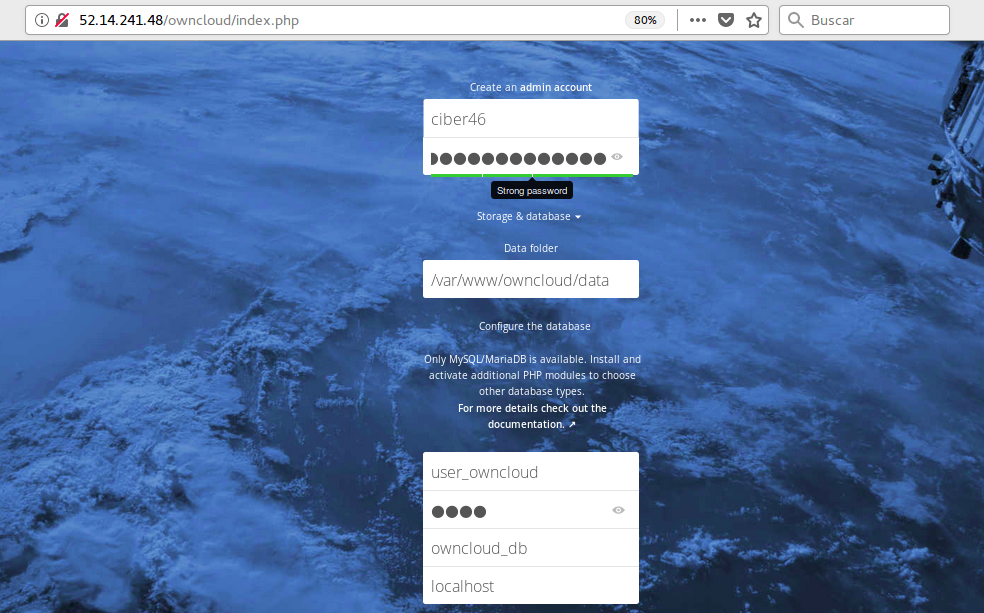The image size is (984, 613).
Task: Click the 'Configure the database' label
Action: coord(535,326)
